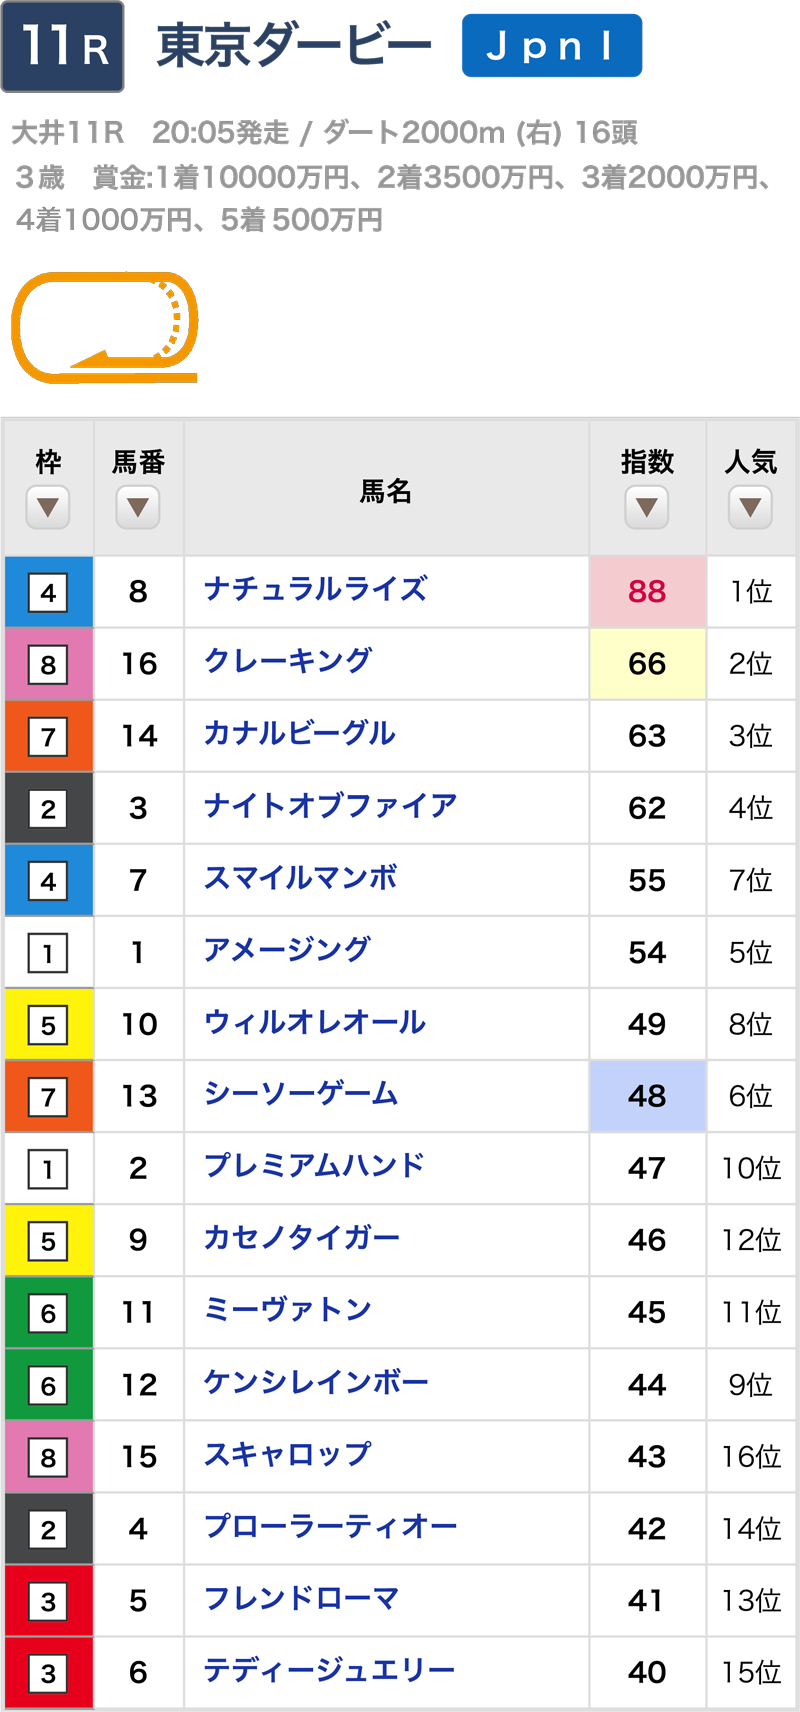This screenshot has height=1712, width=800.
Task: Click yellow frame 5 icon beside ウィルオレオール
Action: 48,1025
